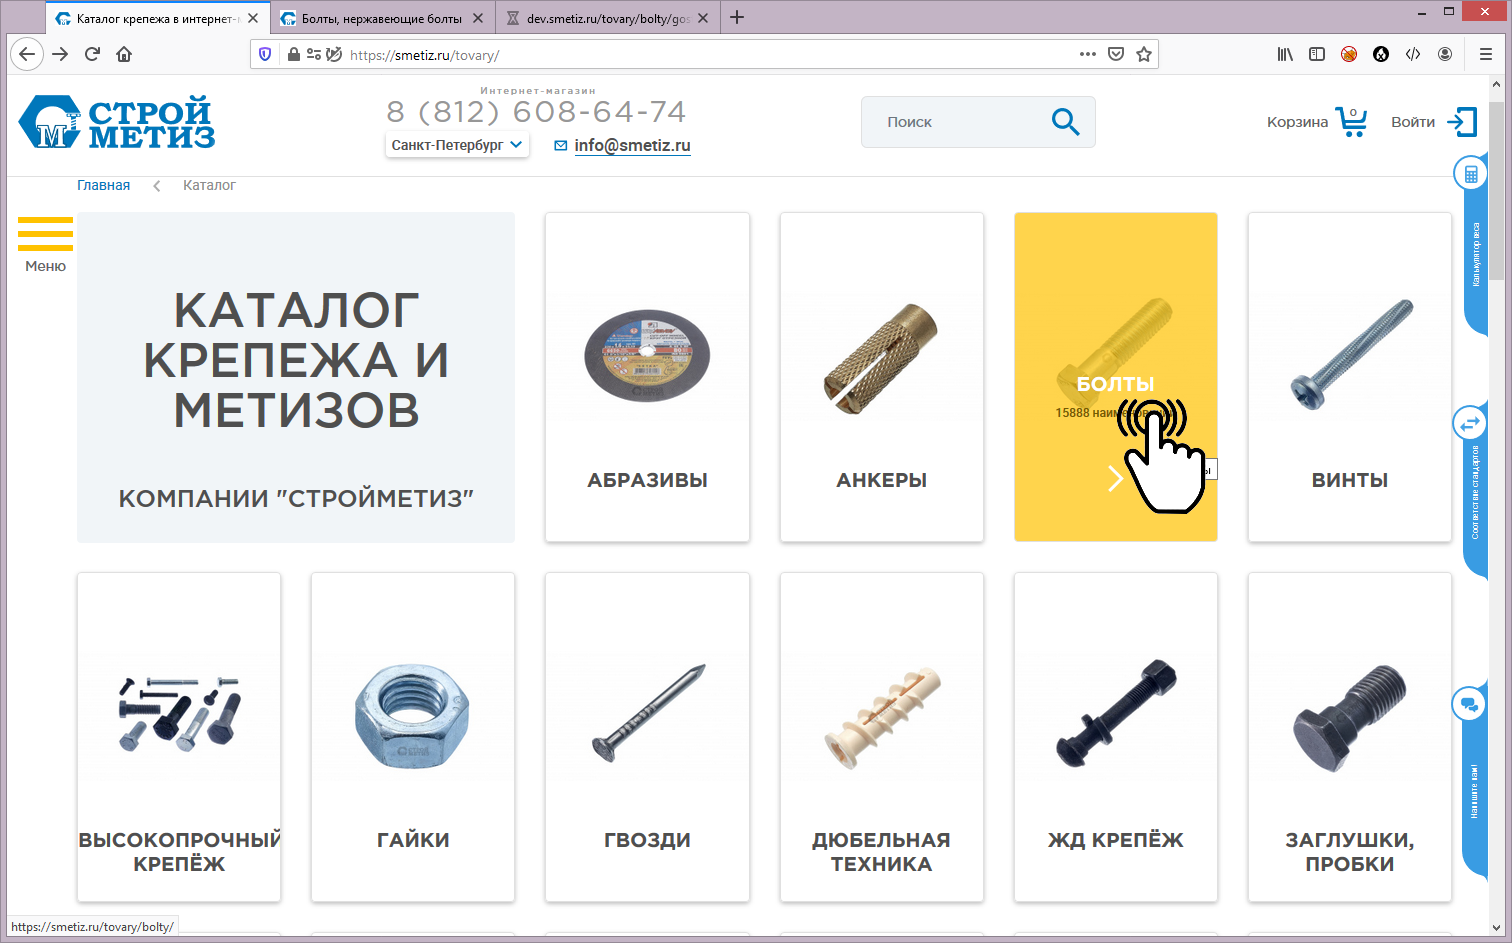Go to Главная breadcrumb link

(104, 185)
